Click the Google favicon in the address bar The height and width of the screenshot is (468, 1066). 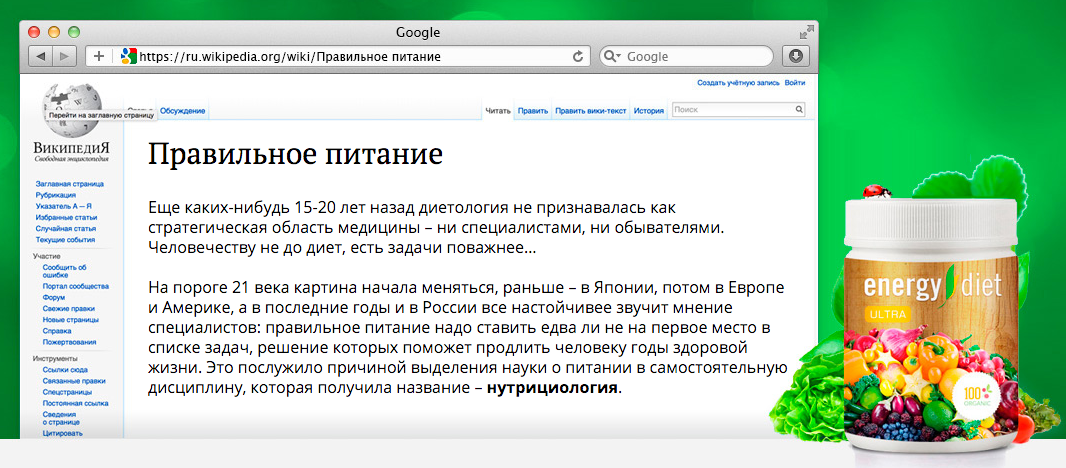[129, 56]
